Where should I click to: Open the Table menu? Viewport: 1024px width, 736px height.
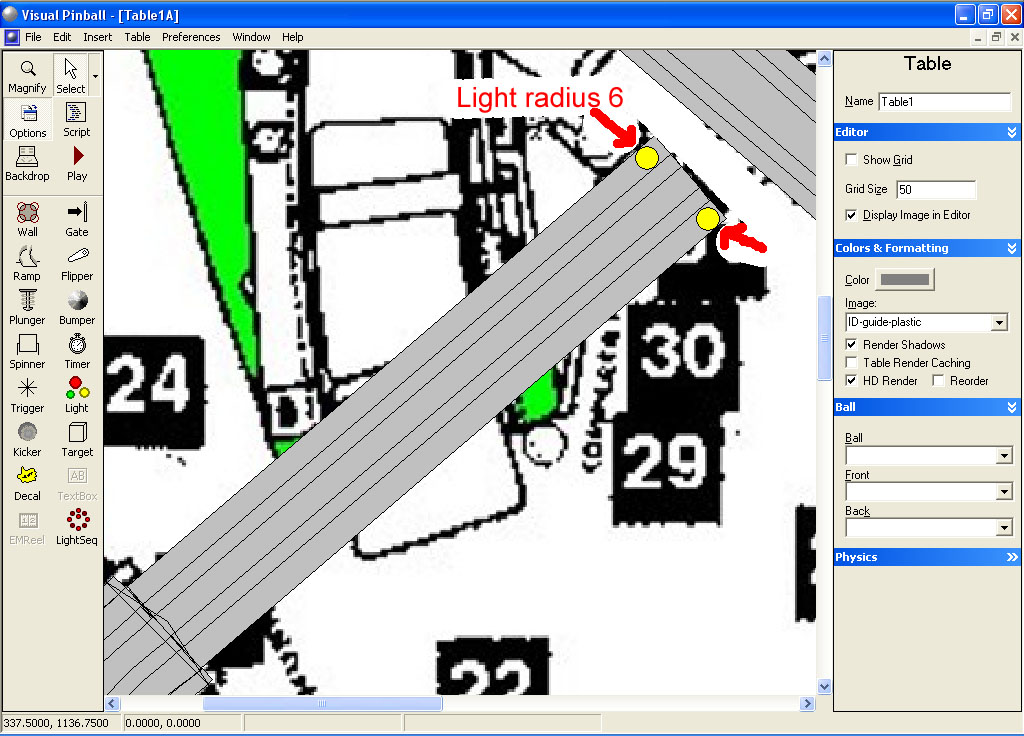pos(137,37)
